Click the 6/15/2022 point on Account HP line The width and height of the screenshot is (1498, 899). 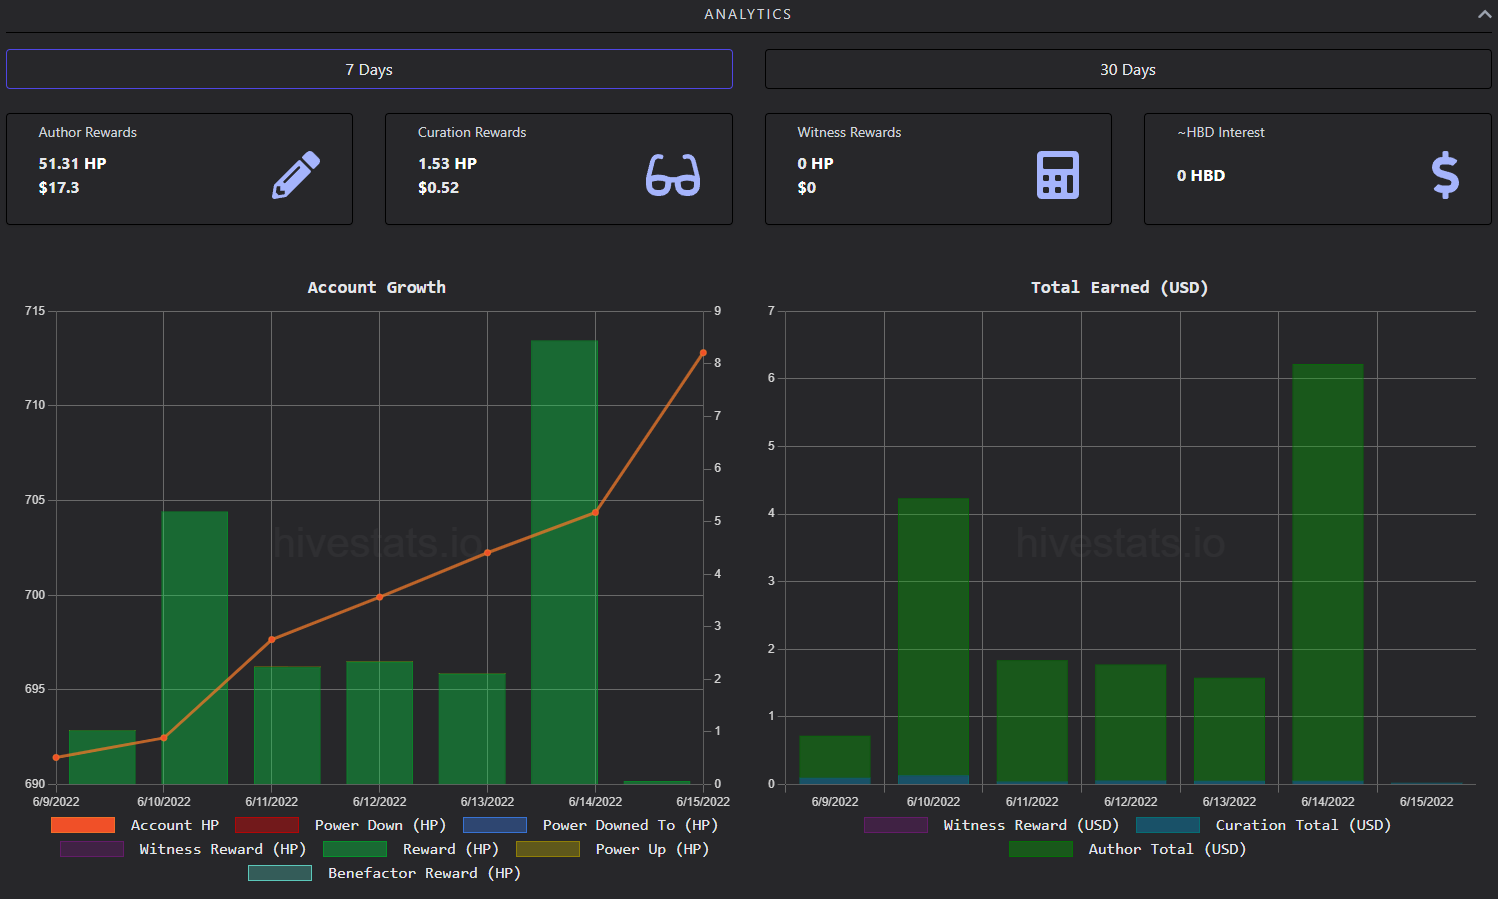[703, 353]
